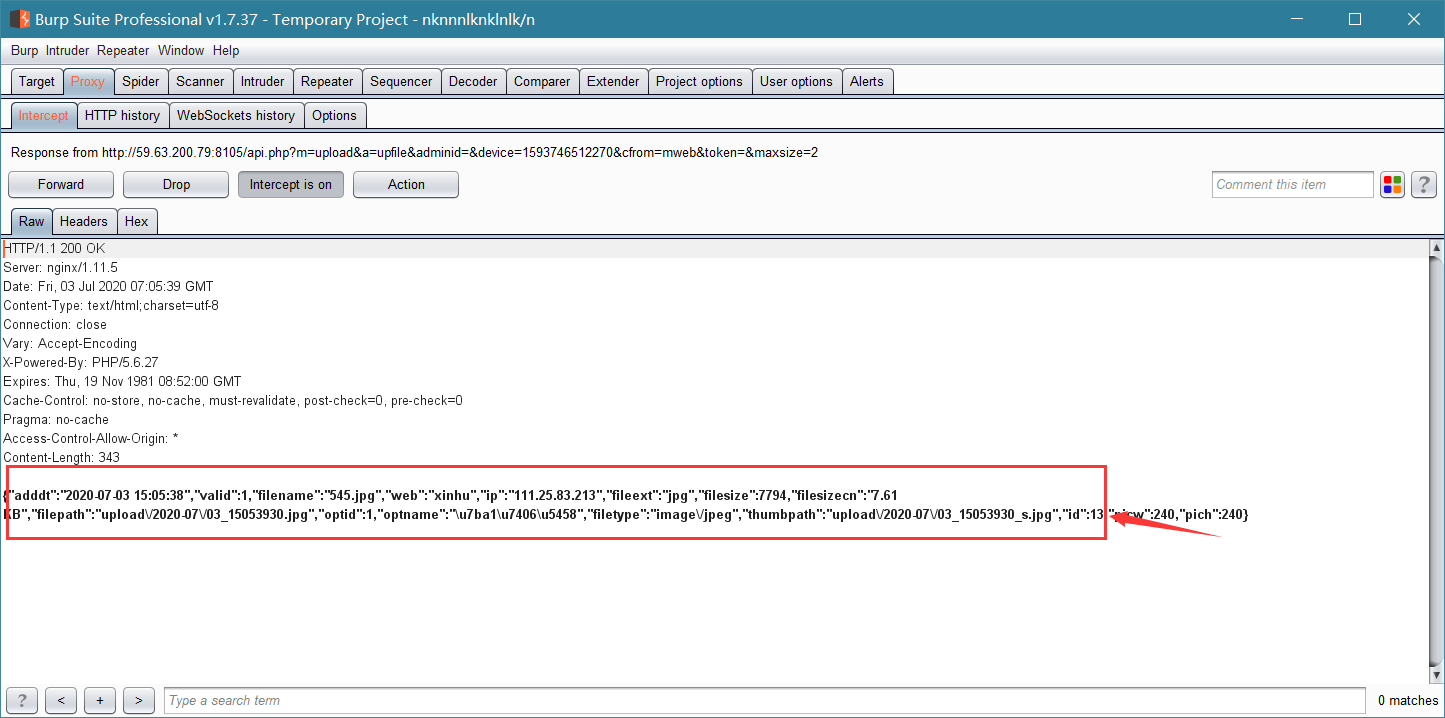Switch to the Comparer tab

tap(542, 81)
